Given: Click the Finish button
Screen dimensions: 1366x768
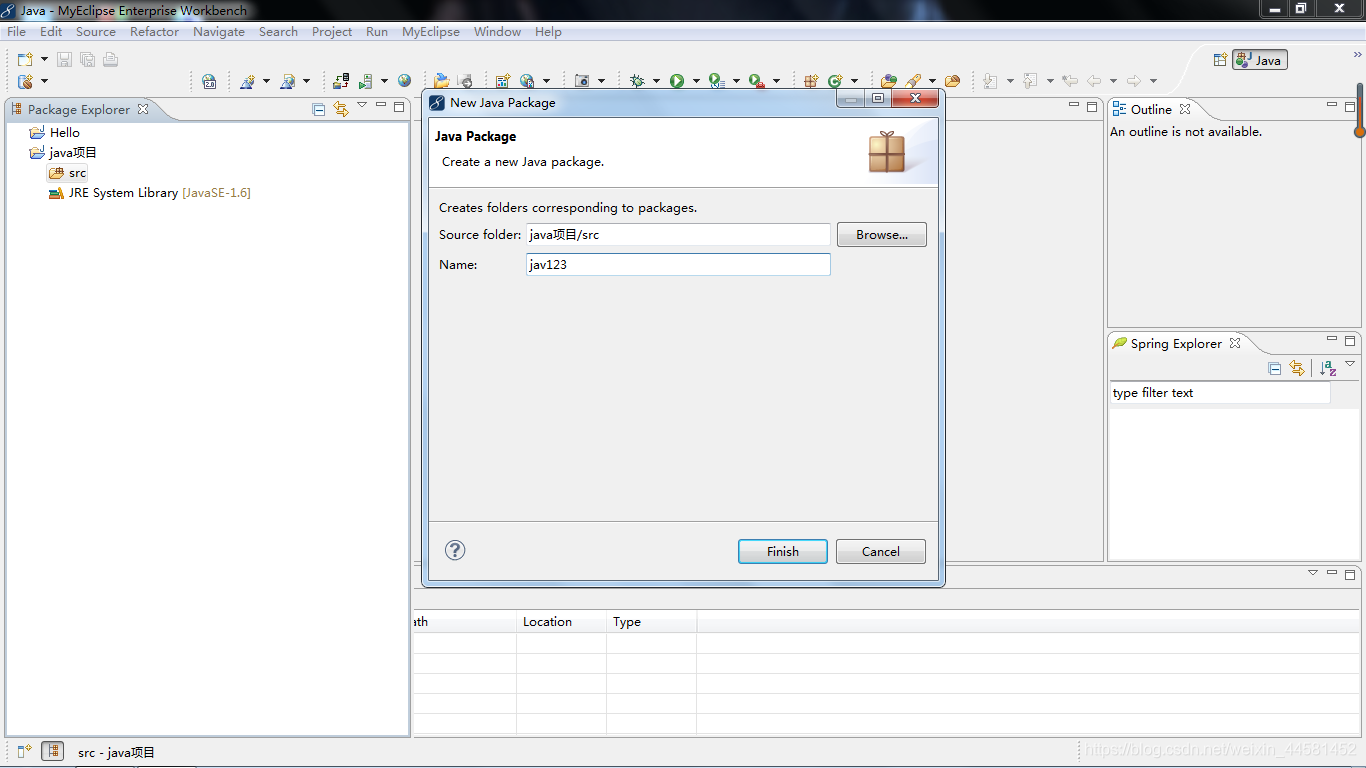Looking at the screenshot, I should pos(783,551).
